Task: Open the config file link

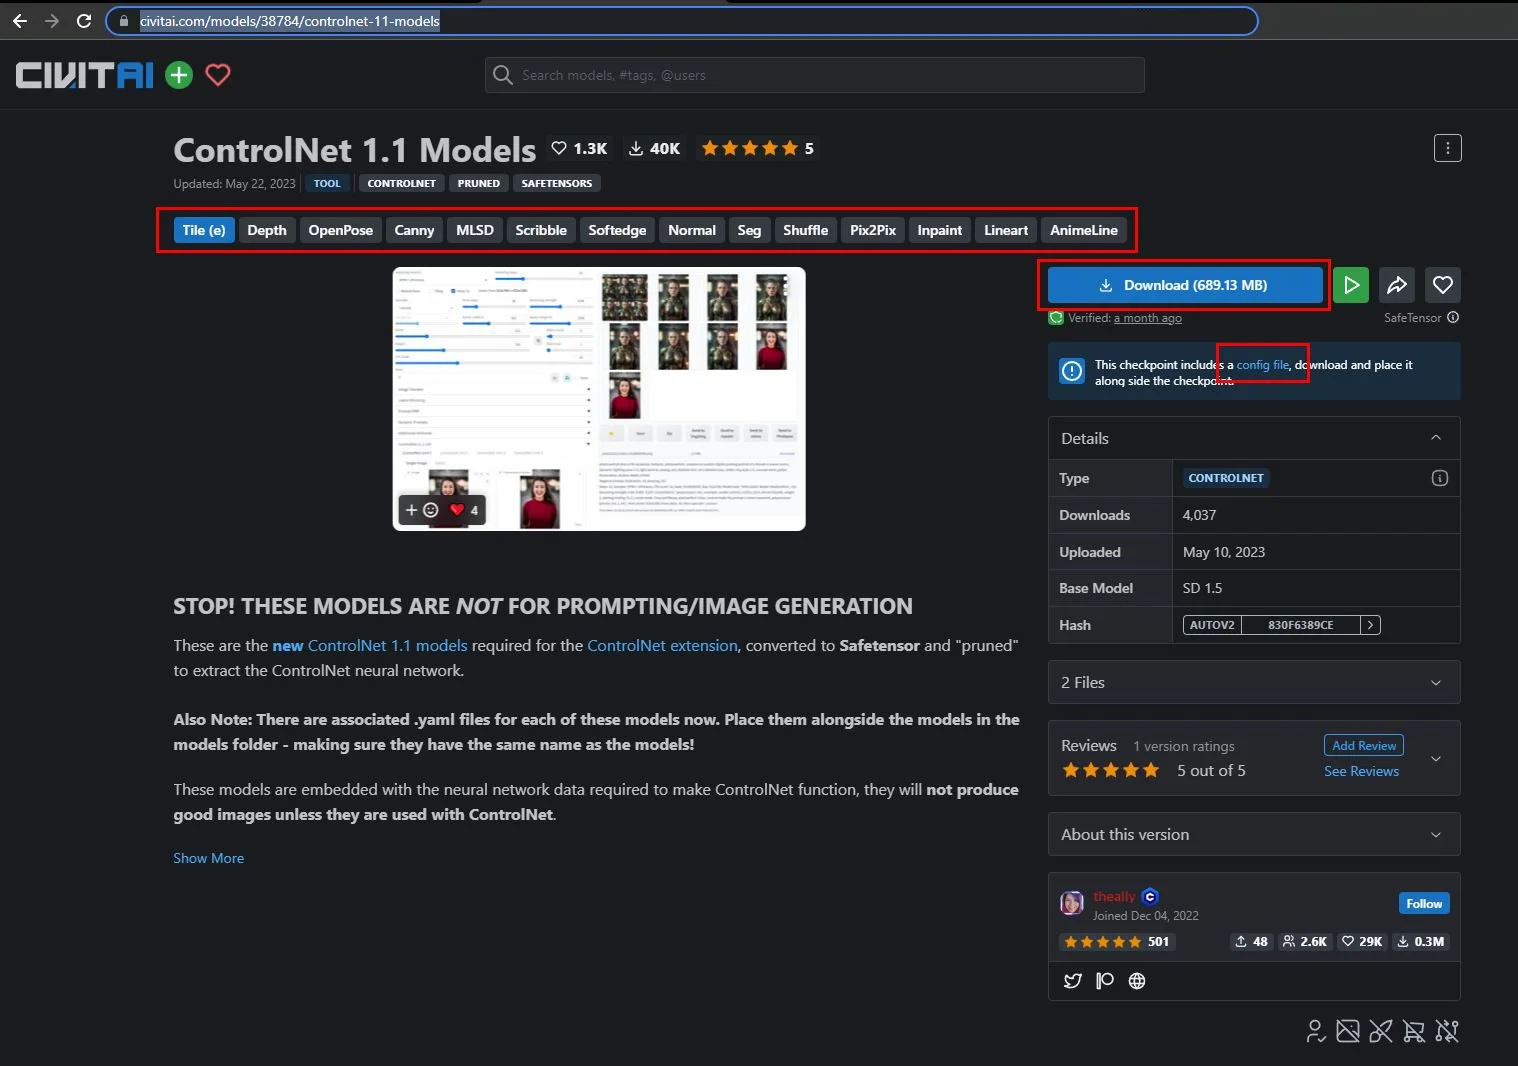Action: (x=1263, y=365)
